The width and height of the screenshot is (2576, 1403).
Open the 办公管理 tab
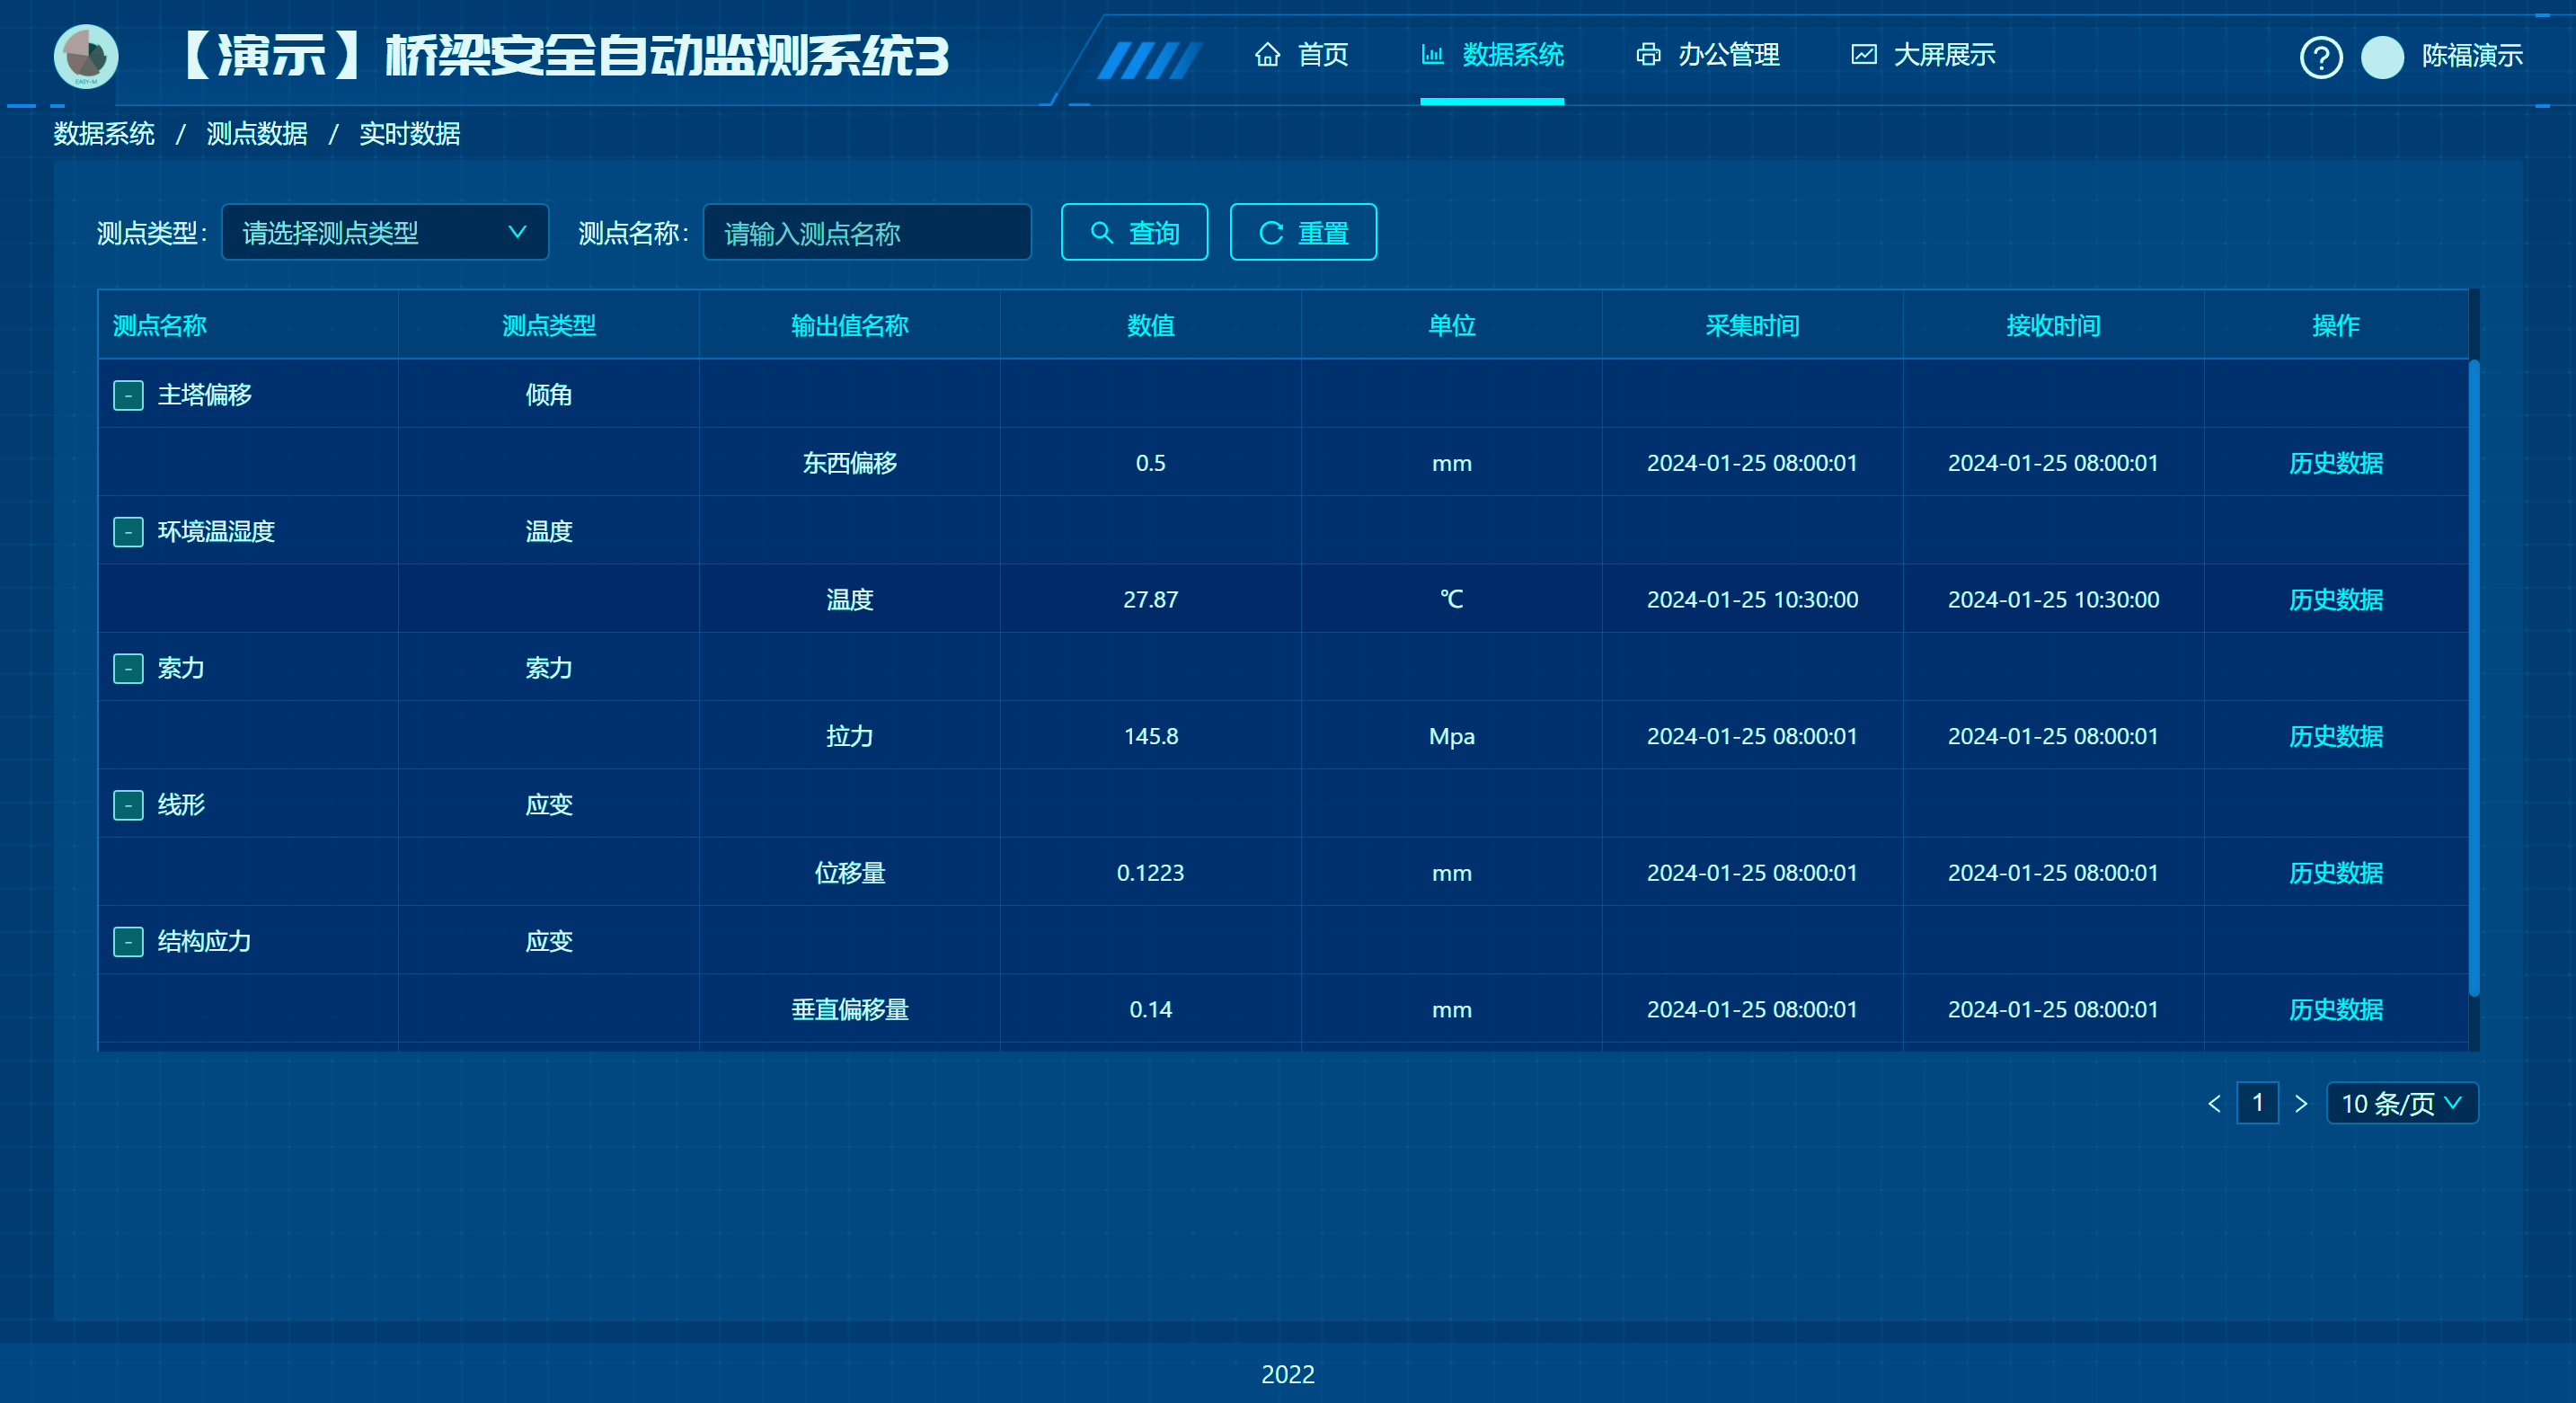point(1708,55)
